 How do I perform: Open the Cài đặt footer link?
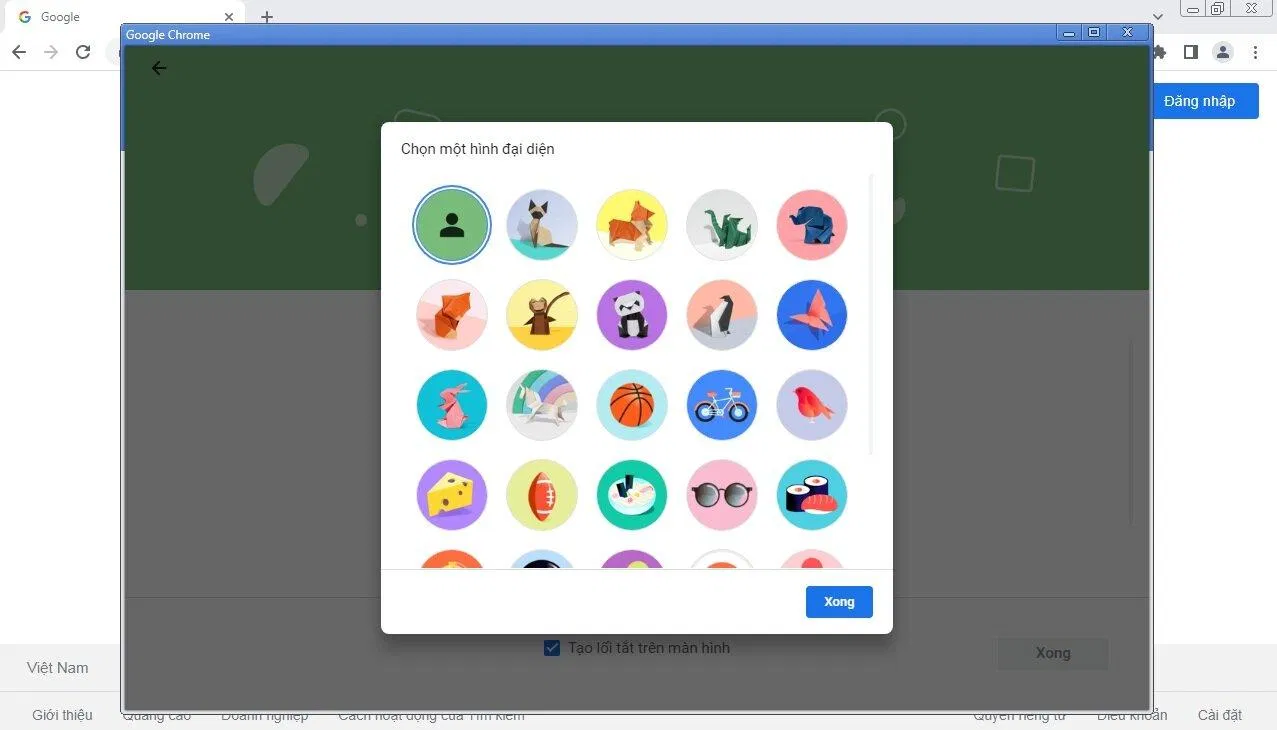pyautogui.click(x=1220, y=715)
